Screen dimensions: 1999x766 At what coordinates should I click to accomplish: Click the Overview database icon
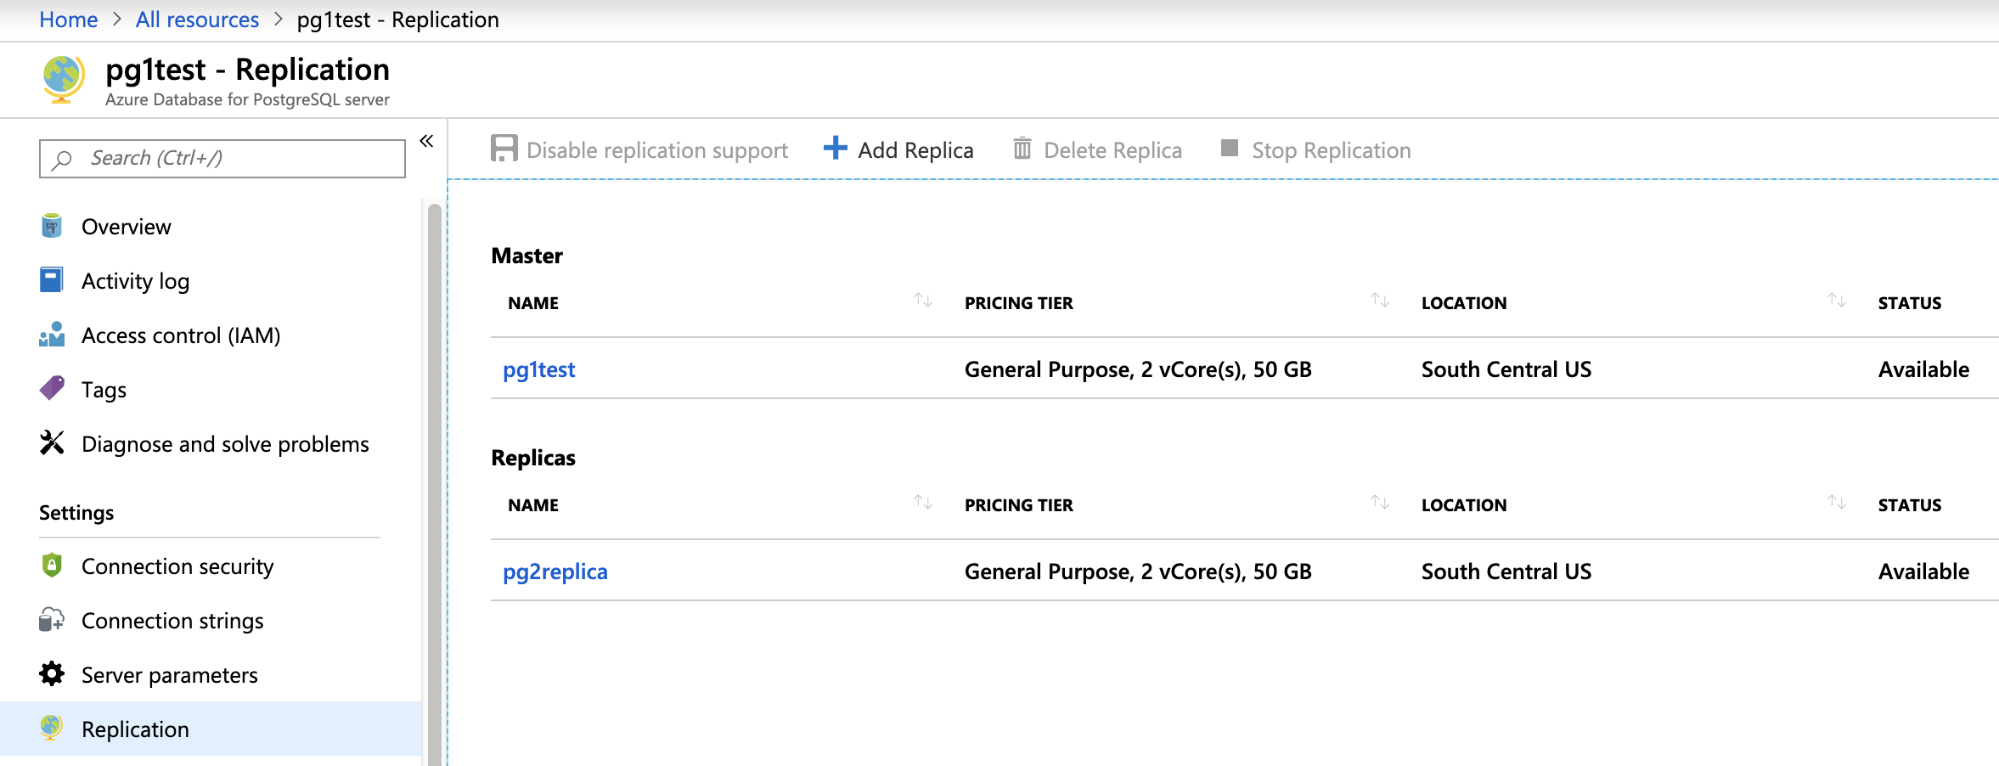click(x=52, y=226)
